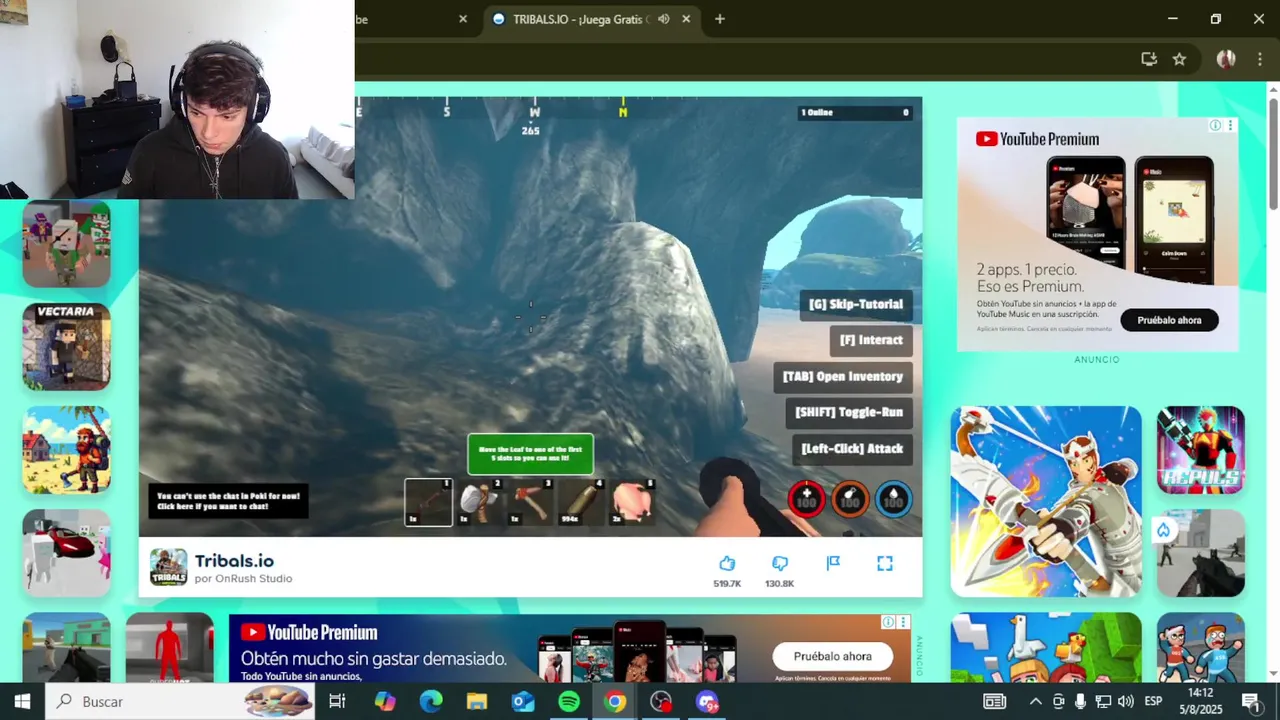Click the [SHIFT] Toggle-Run hint
Viewport: 1280px width, 720px height.
point(849,412)
